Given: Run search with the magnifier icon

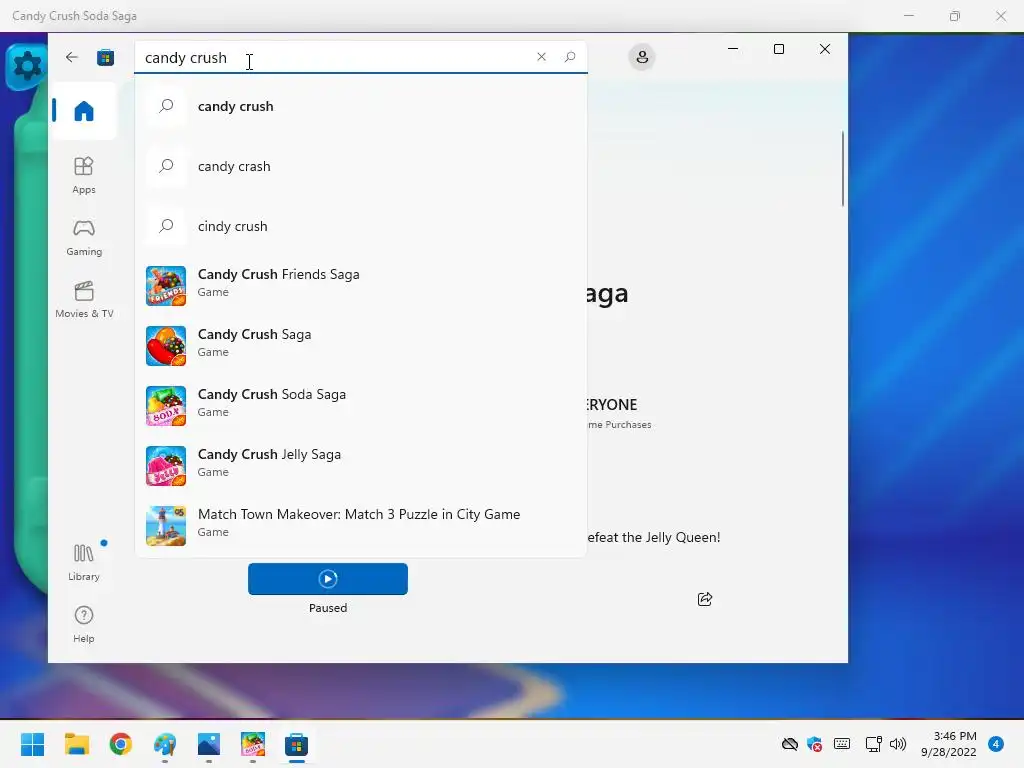Looking at the screenshot, I should click(570, 57).
